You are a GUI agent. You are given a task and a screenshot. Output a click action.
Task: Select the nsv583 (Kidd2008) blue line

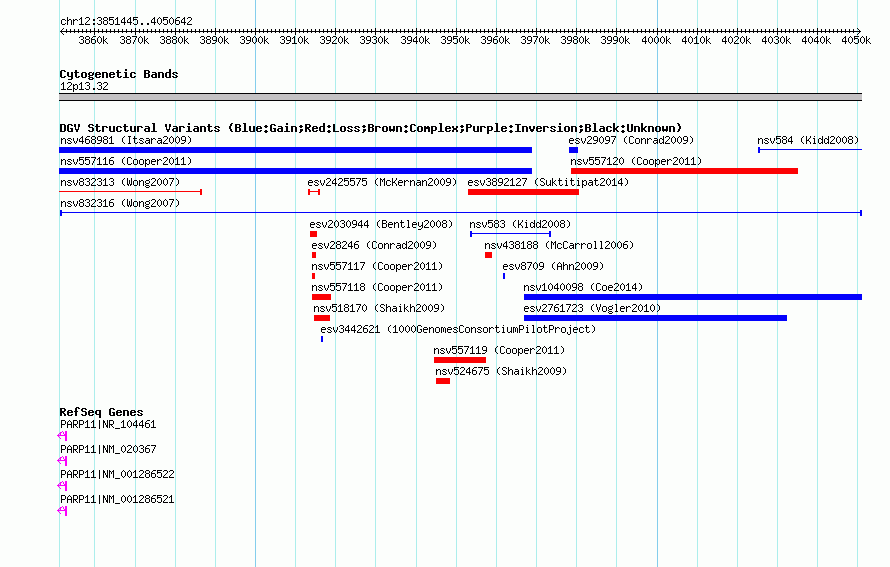pos(510,234)
